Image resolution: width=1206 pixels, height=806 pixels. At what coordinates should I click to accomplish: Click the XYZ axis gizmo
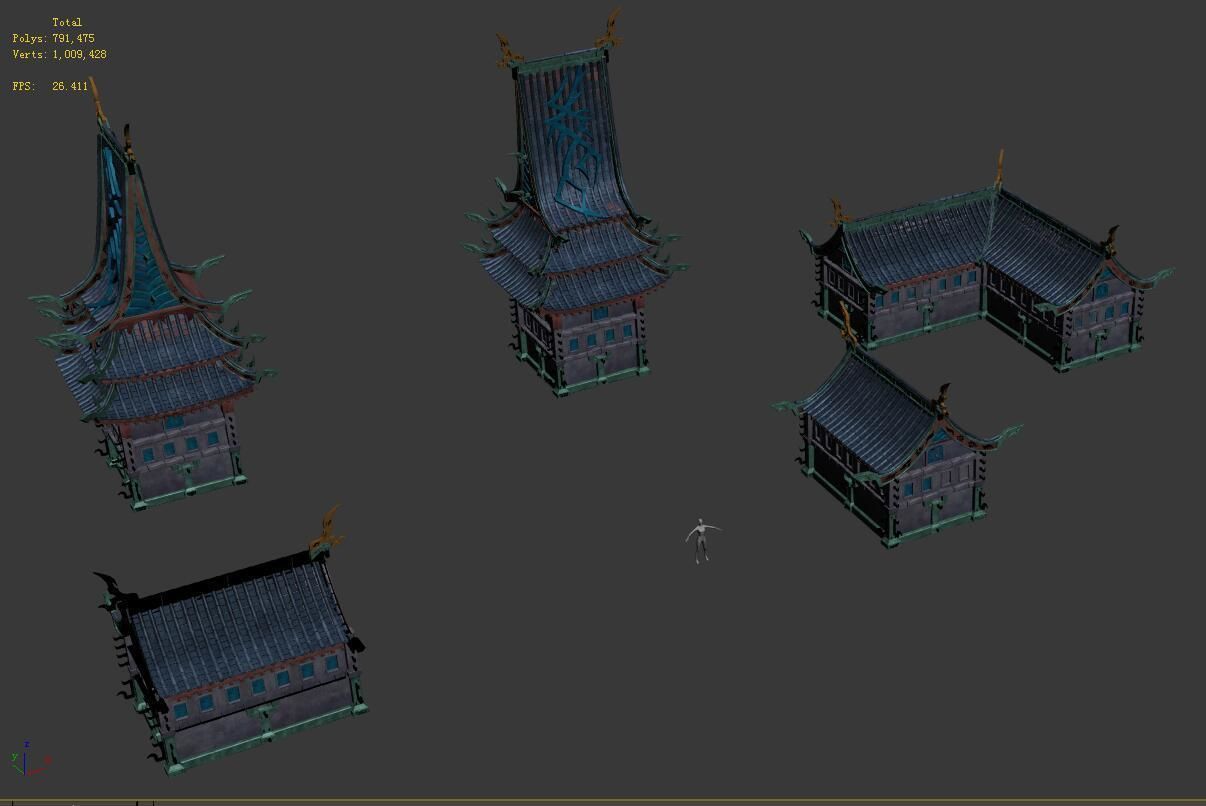[30, 759]
